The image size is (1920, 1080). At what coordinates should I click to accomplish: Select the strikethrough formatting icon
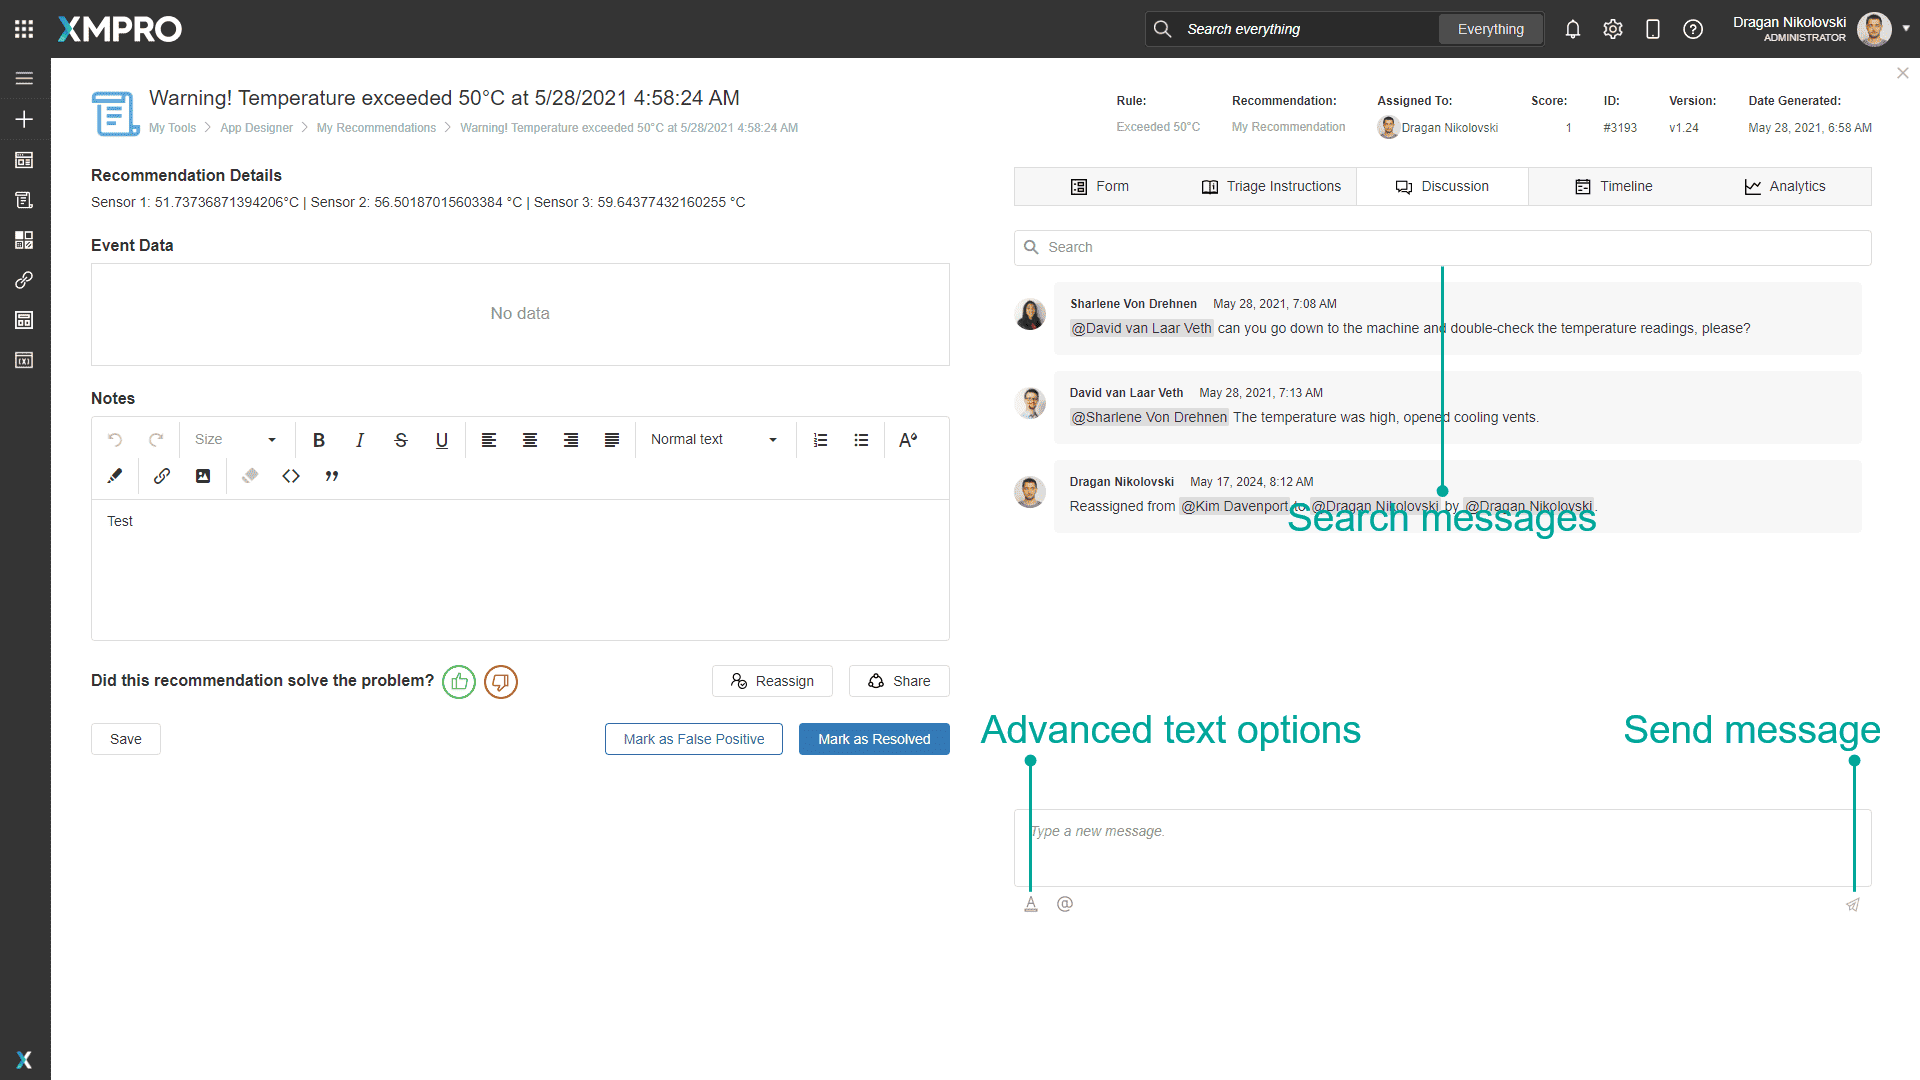(400, 440)
